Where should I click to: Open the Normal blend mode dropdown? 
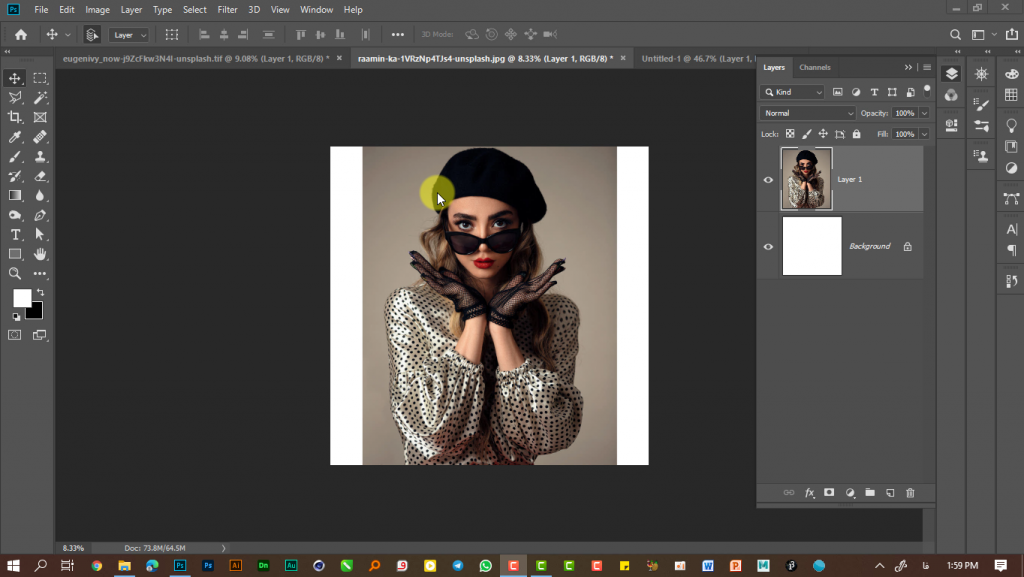[808, 113]
